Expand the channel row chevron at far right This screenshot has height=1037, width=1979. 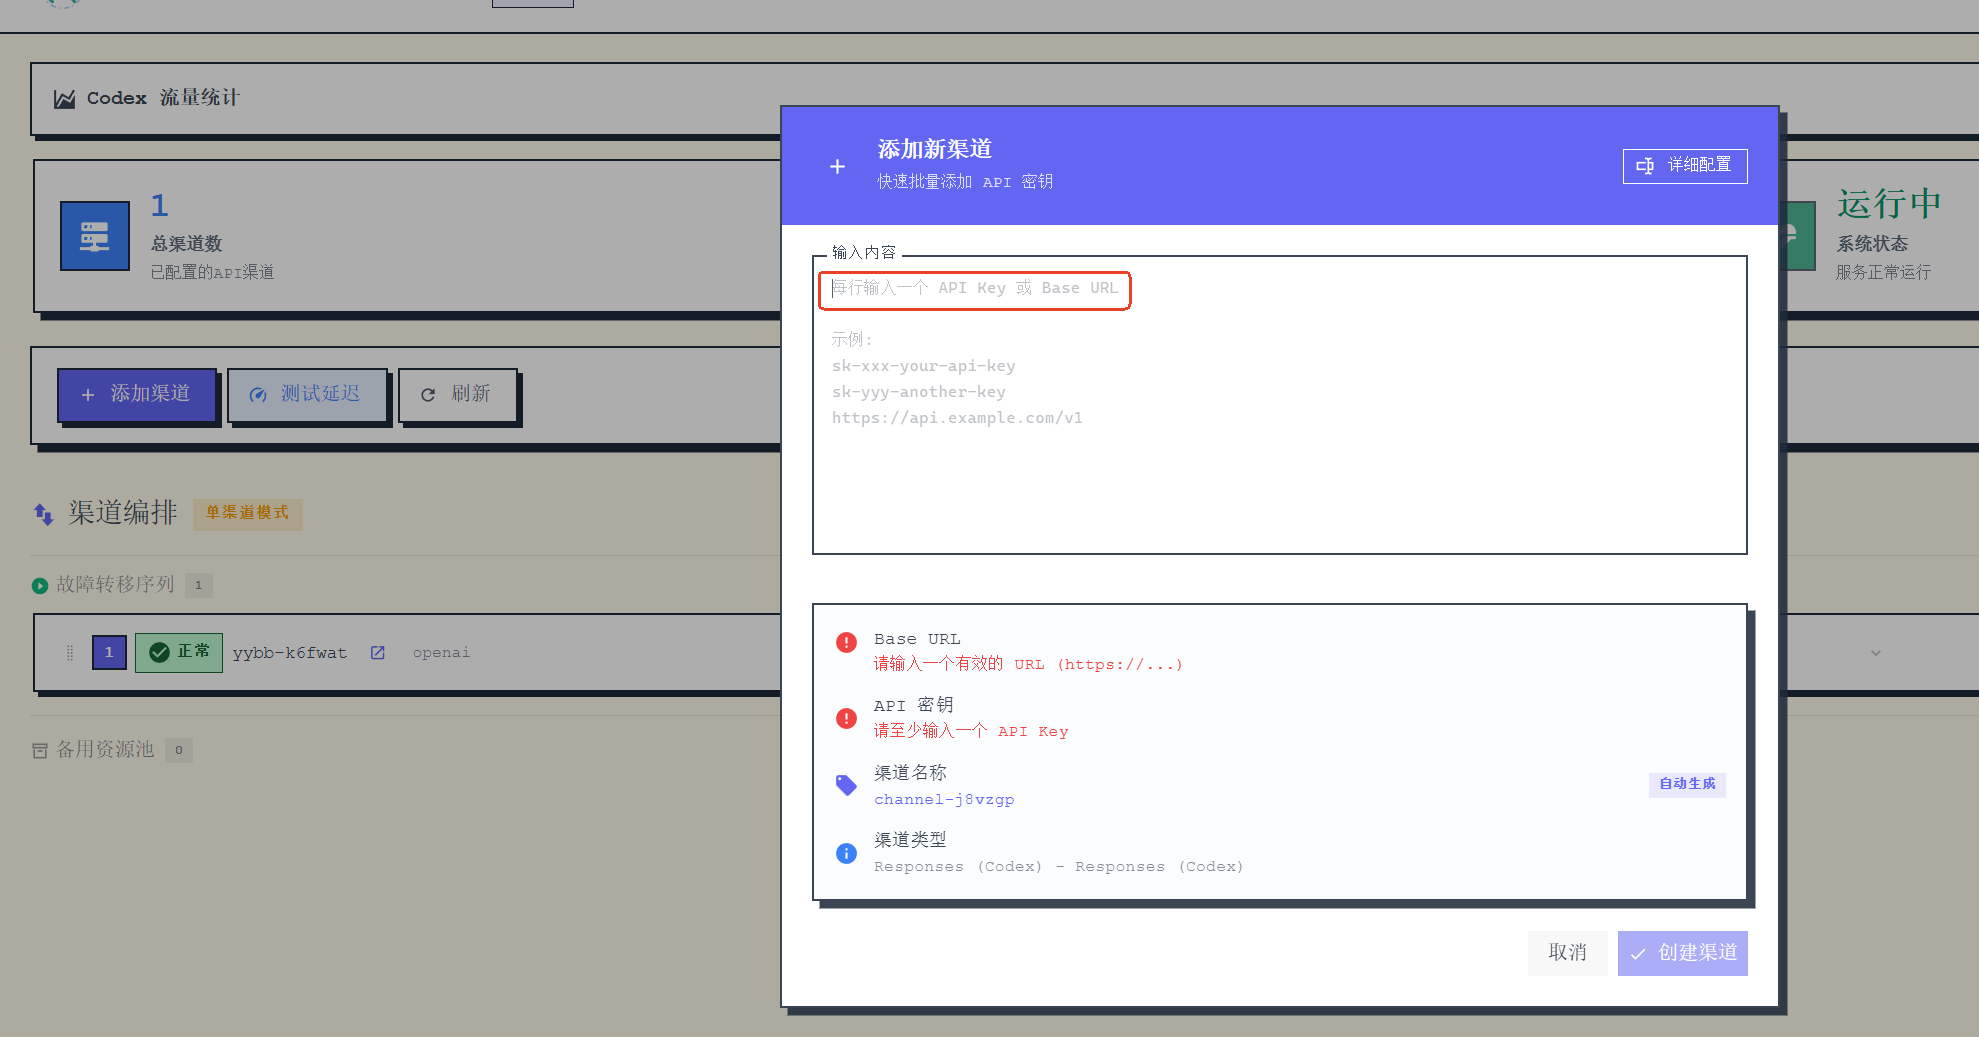click(x=1876, y=653)
